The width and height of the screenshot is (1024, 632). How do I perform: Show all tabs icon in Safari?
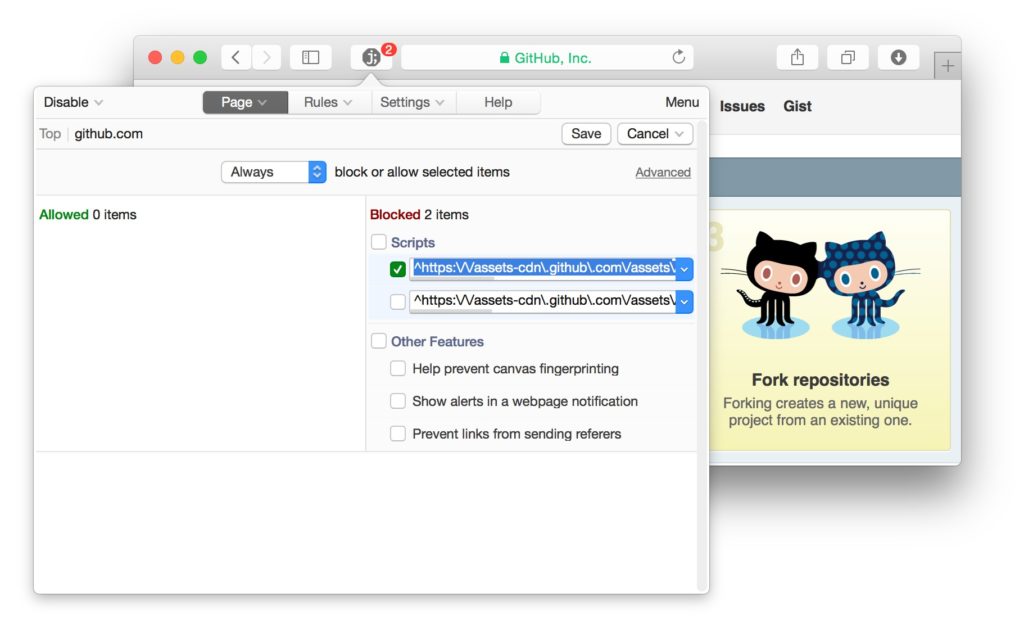pos(848,57)
